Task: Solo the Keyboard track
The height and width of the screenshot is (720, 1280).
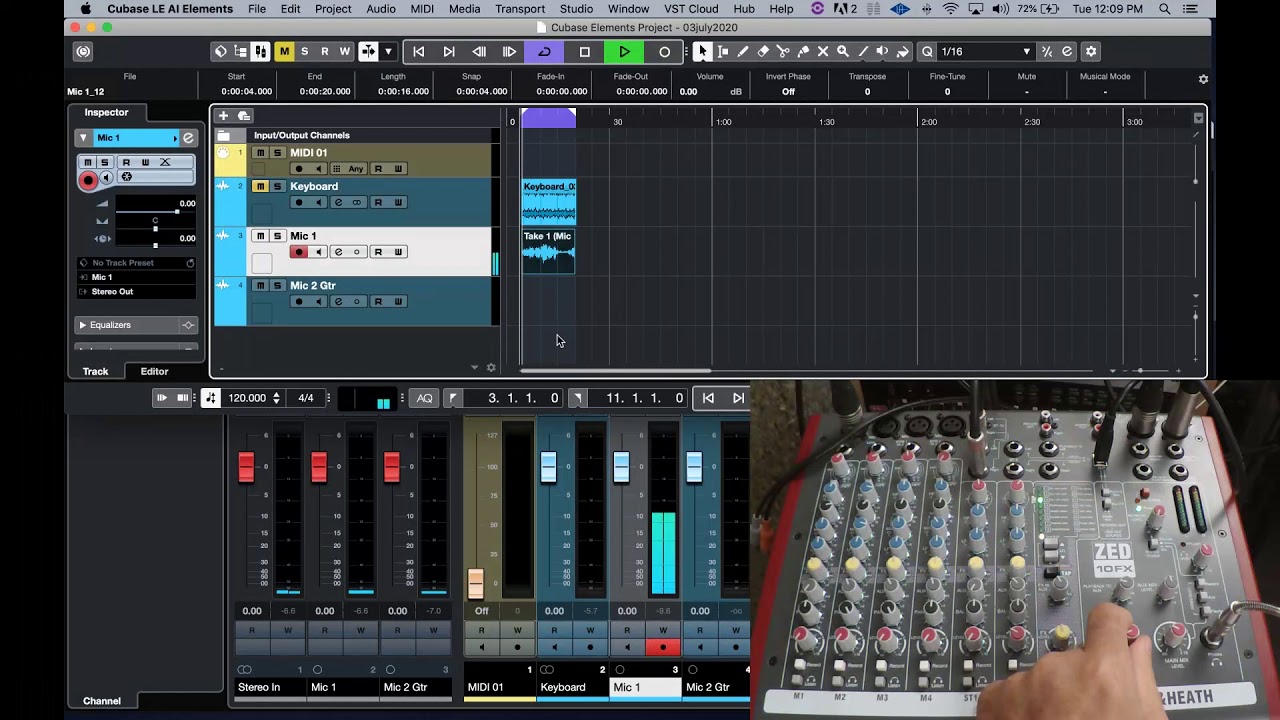Action: click(x=277, y=186)
